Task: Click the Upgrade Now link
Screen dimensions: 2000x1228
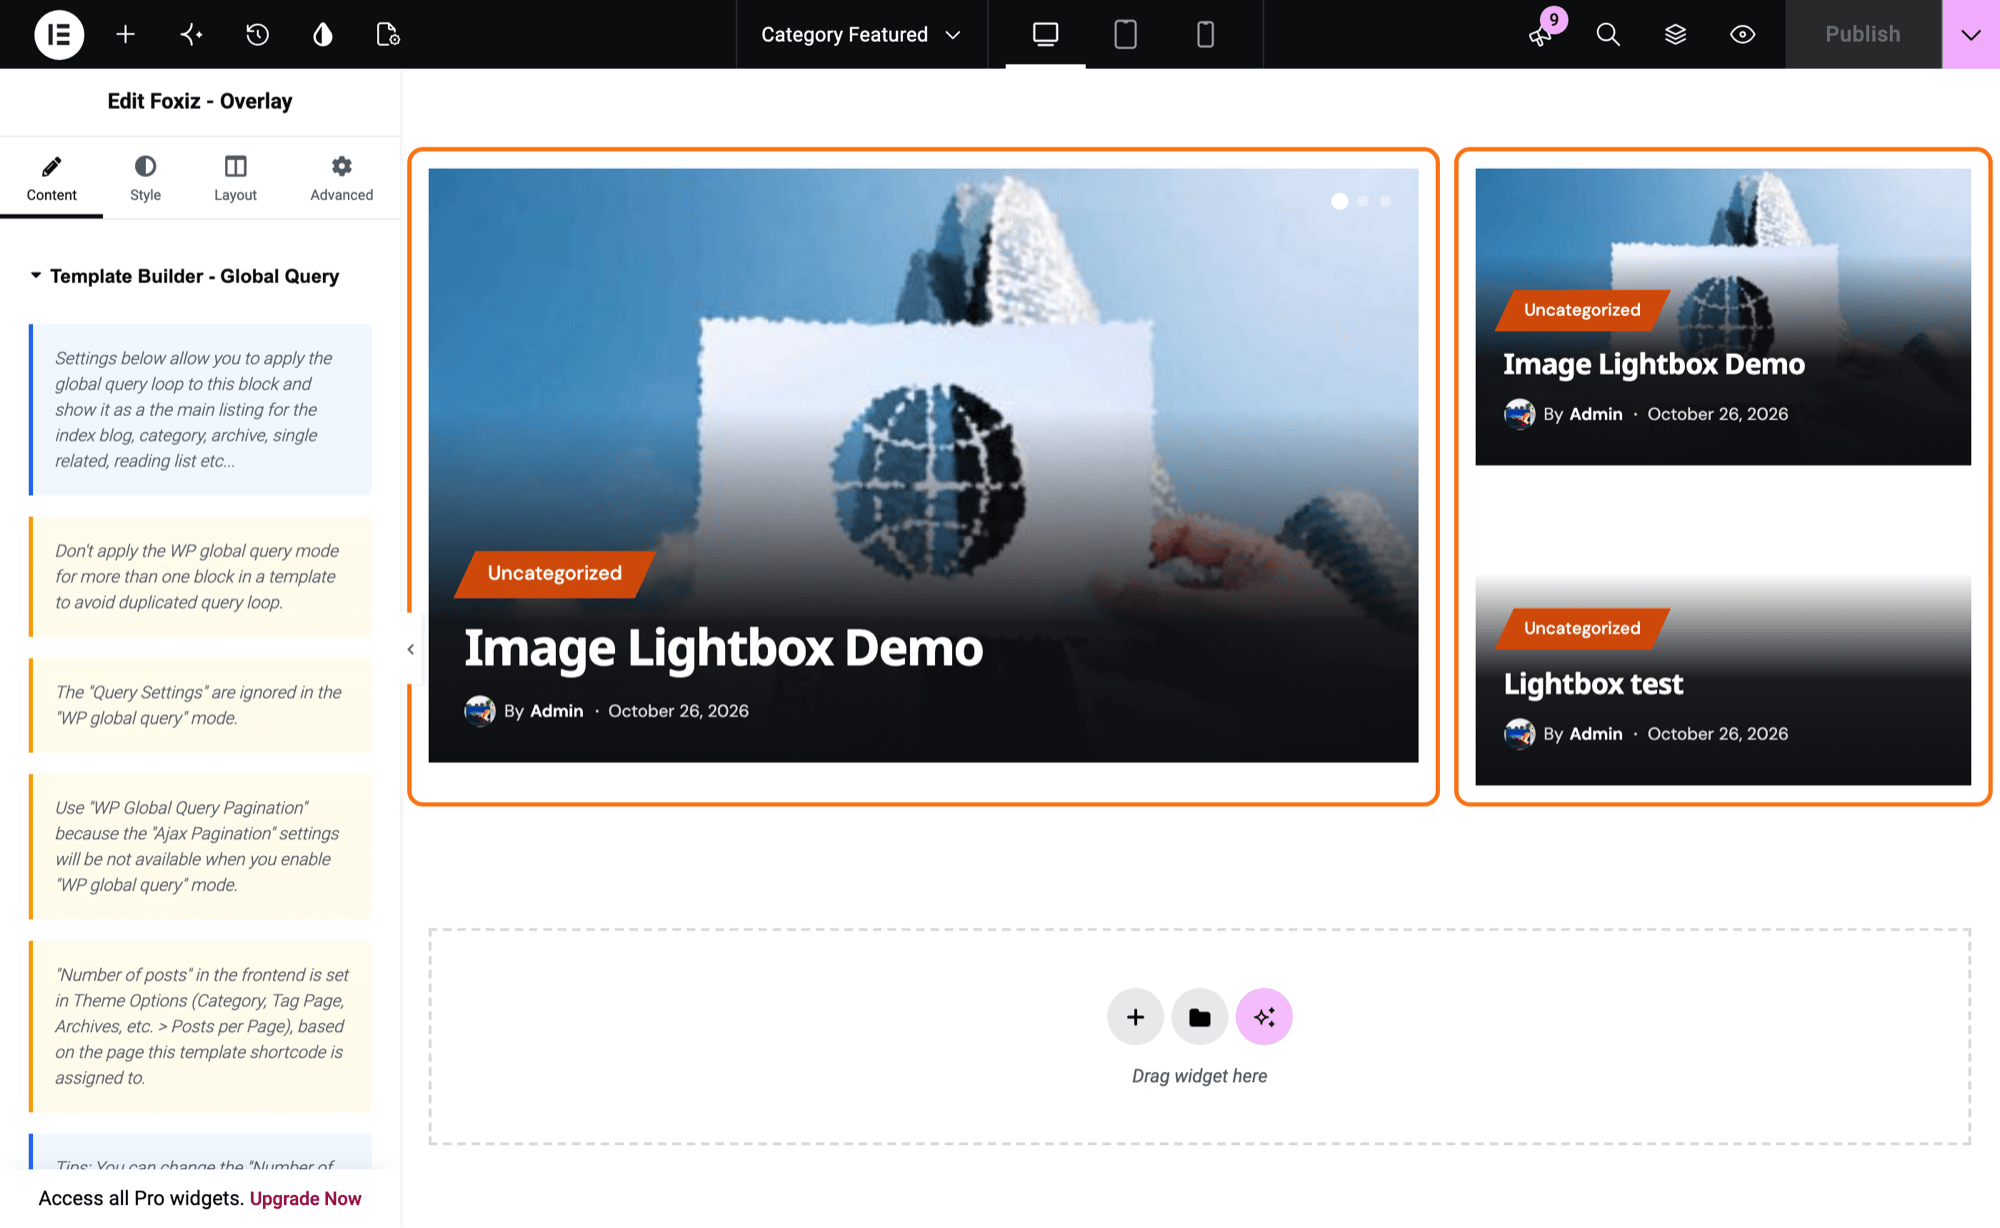Action: (x=305, y=1198)
